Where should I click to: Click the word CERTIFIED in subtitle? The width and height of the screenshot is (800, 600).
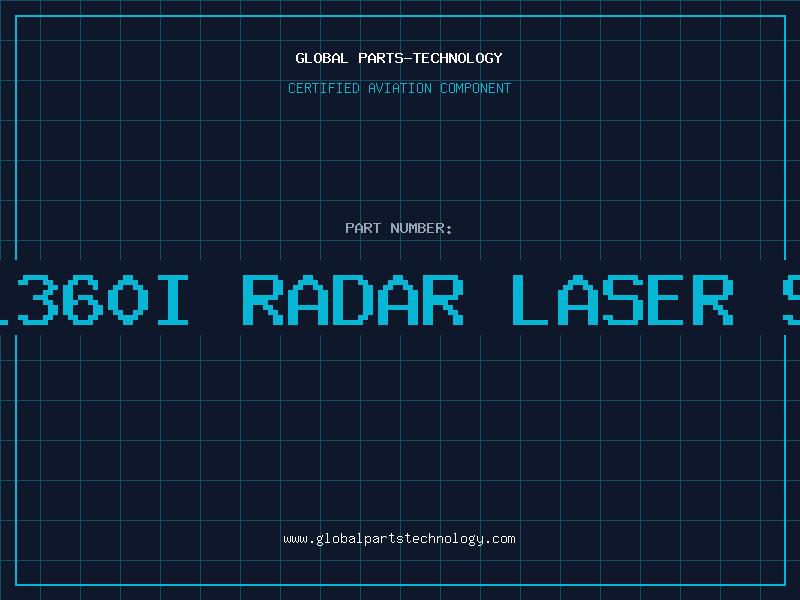324,88
